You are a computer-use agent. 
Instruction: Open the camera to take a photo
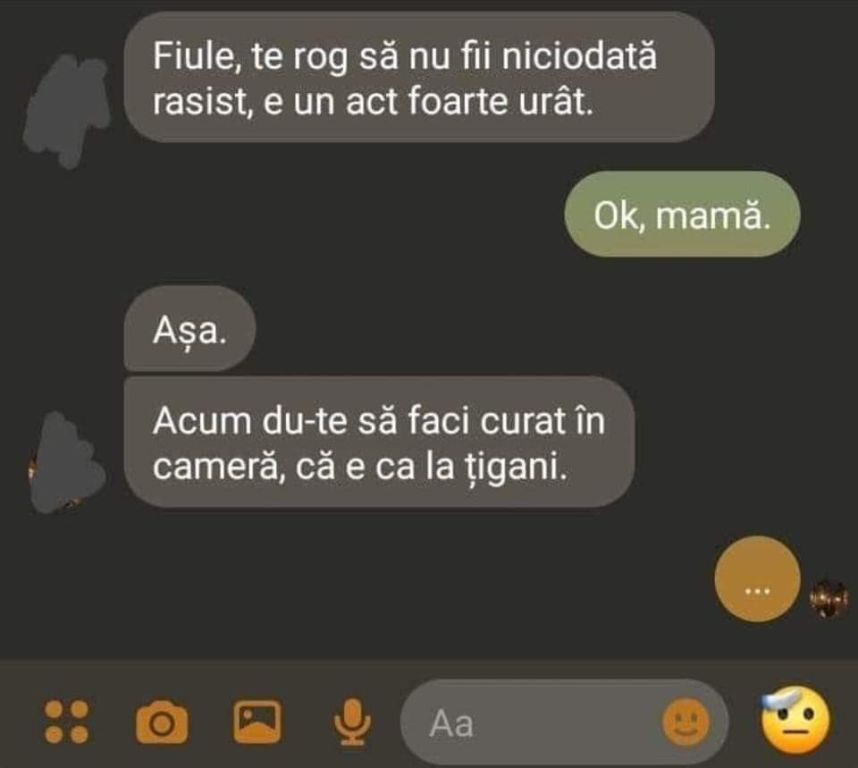pos(162,722)
